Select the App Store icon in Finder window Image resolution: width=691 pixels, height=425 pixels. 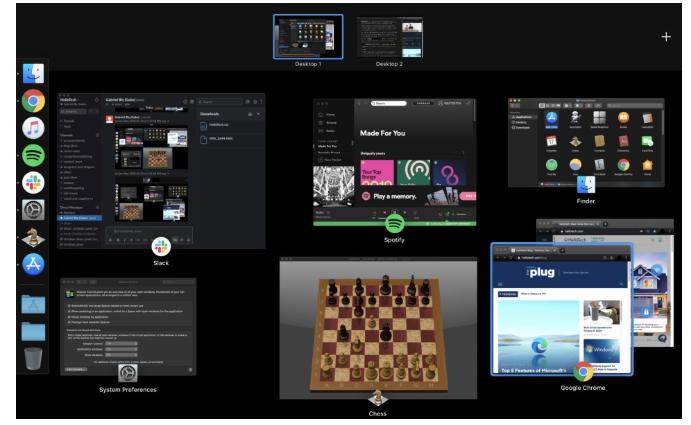[x=551, y=118]
